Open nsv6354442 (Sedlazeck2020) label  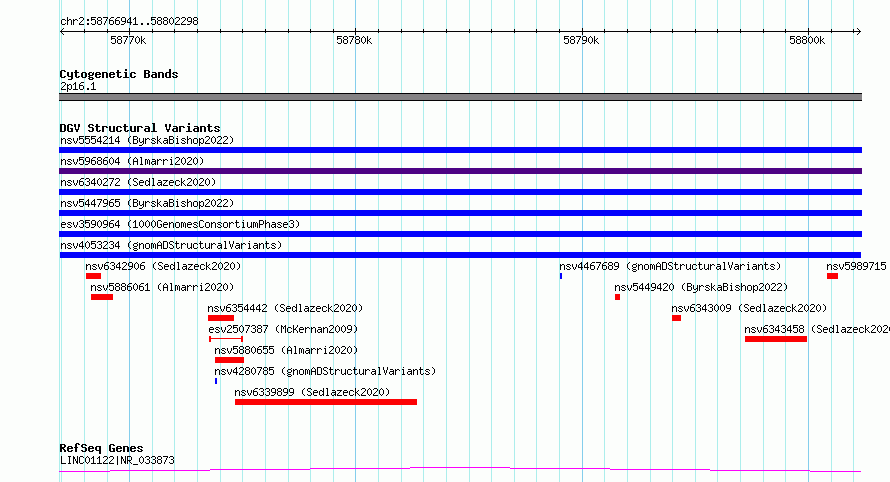point(285,308)
